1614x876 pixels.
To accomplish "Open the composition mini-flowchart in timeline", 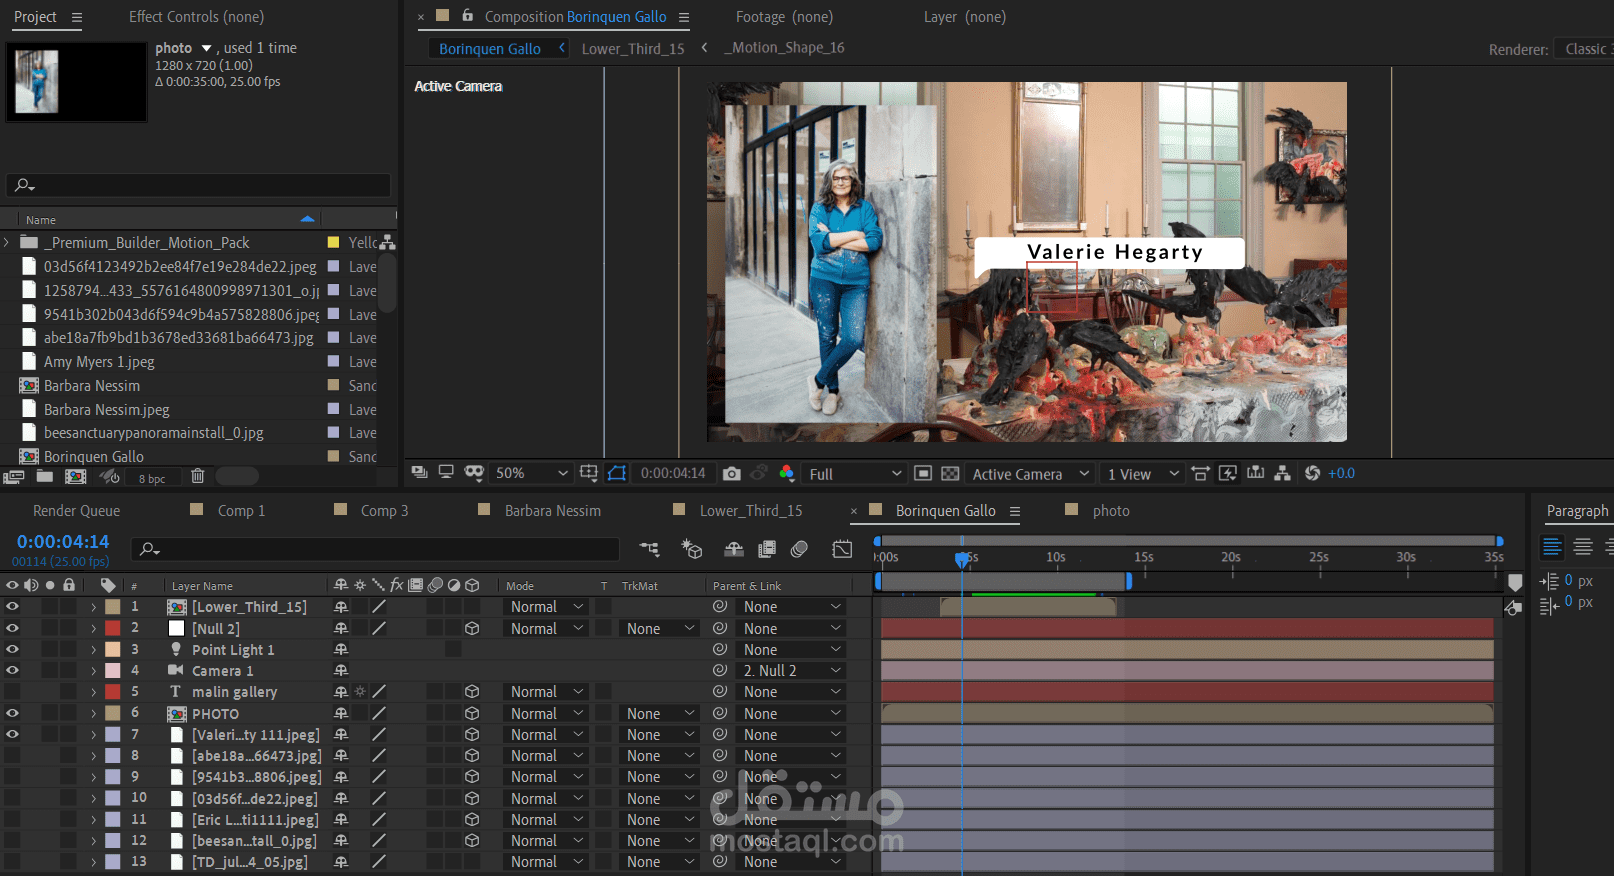I will click(650, 548).
